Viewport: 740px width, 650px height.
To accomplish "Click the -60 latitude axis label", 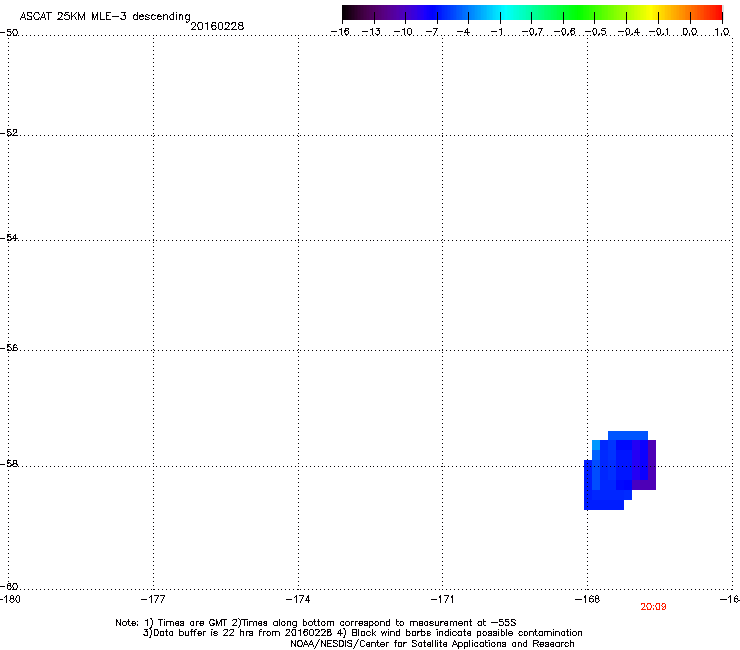I will (x=9, y=586).
